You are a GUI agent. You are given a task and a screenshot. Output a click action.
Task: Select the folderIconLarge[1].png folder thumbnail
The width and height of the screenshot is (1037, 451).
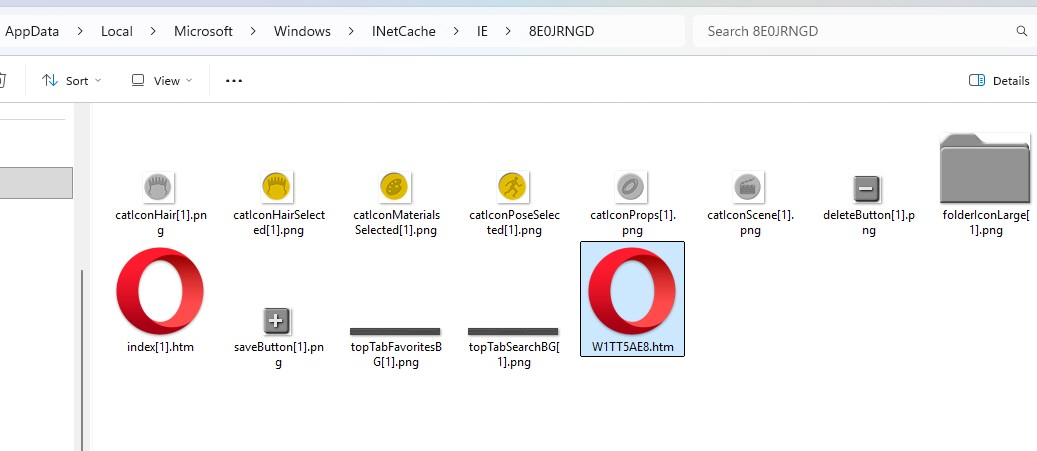click(985, 168)
